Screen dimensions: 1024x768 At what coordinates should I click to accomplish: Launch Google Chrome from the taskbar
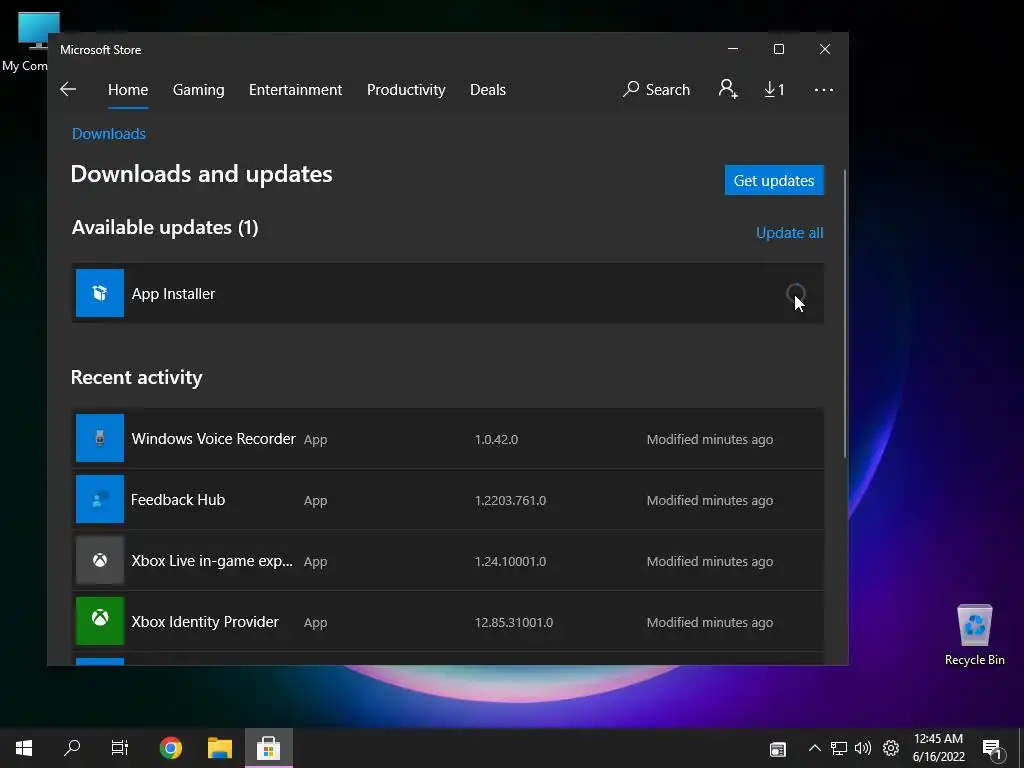(170, 748)
